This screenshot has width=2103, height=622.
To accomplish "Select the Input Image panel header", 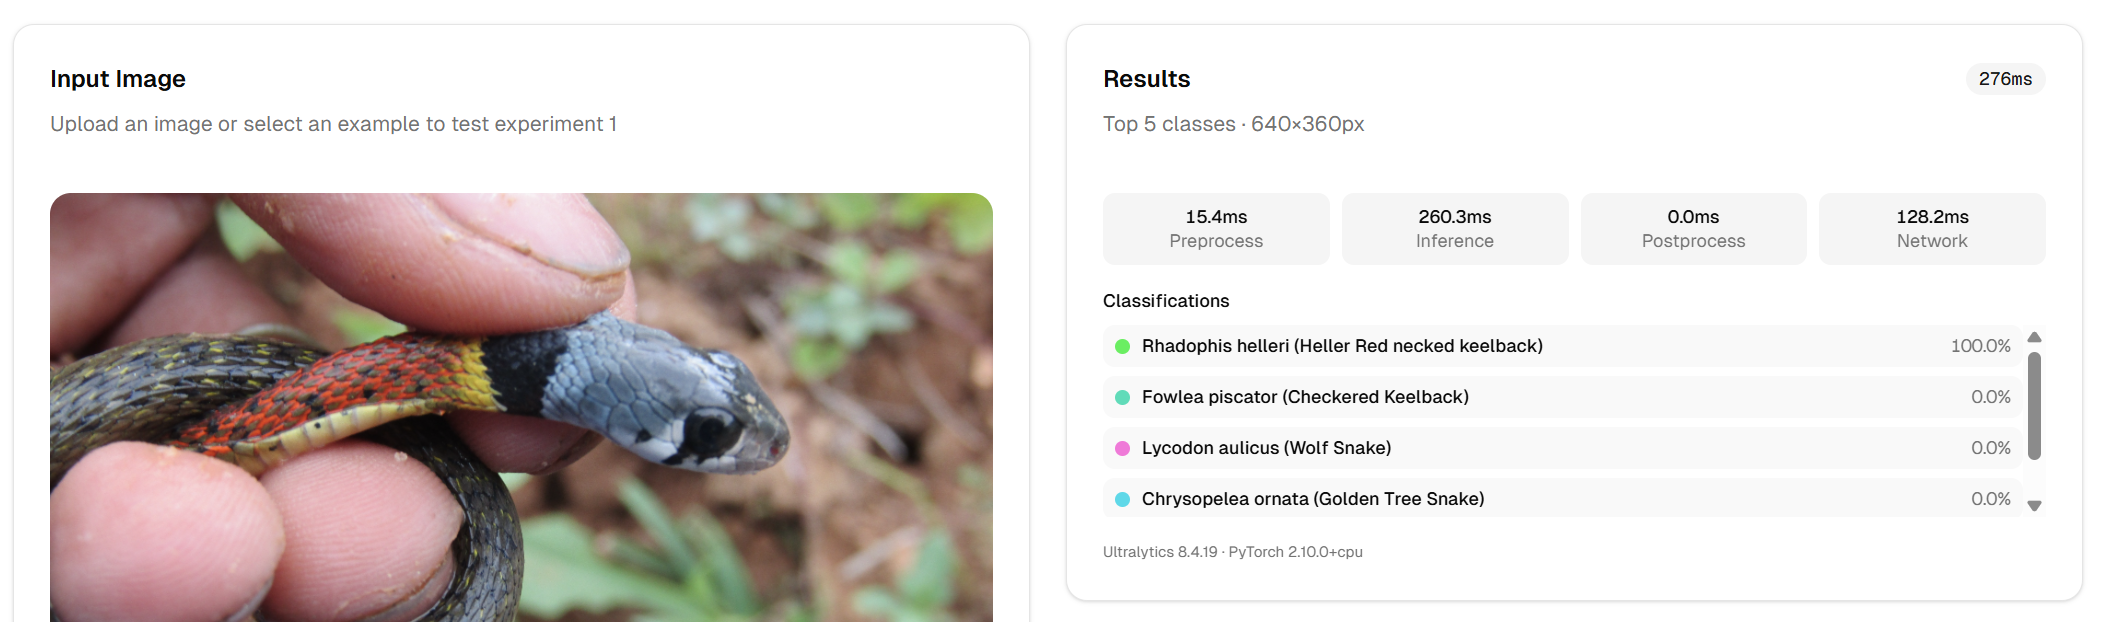I will (118, 79).
